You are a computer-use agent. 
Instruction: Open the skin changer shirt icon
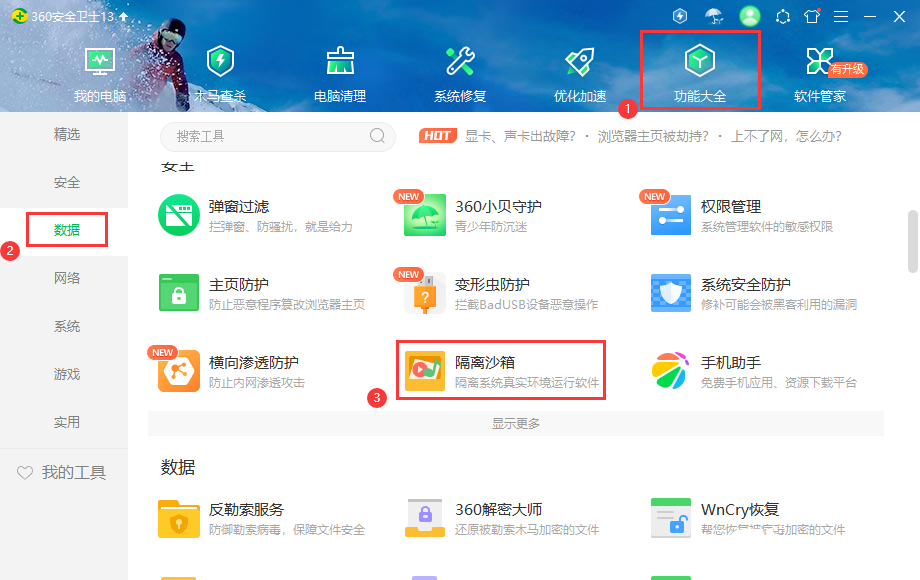click(x=811, y=16)
